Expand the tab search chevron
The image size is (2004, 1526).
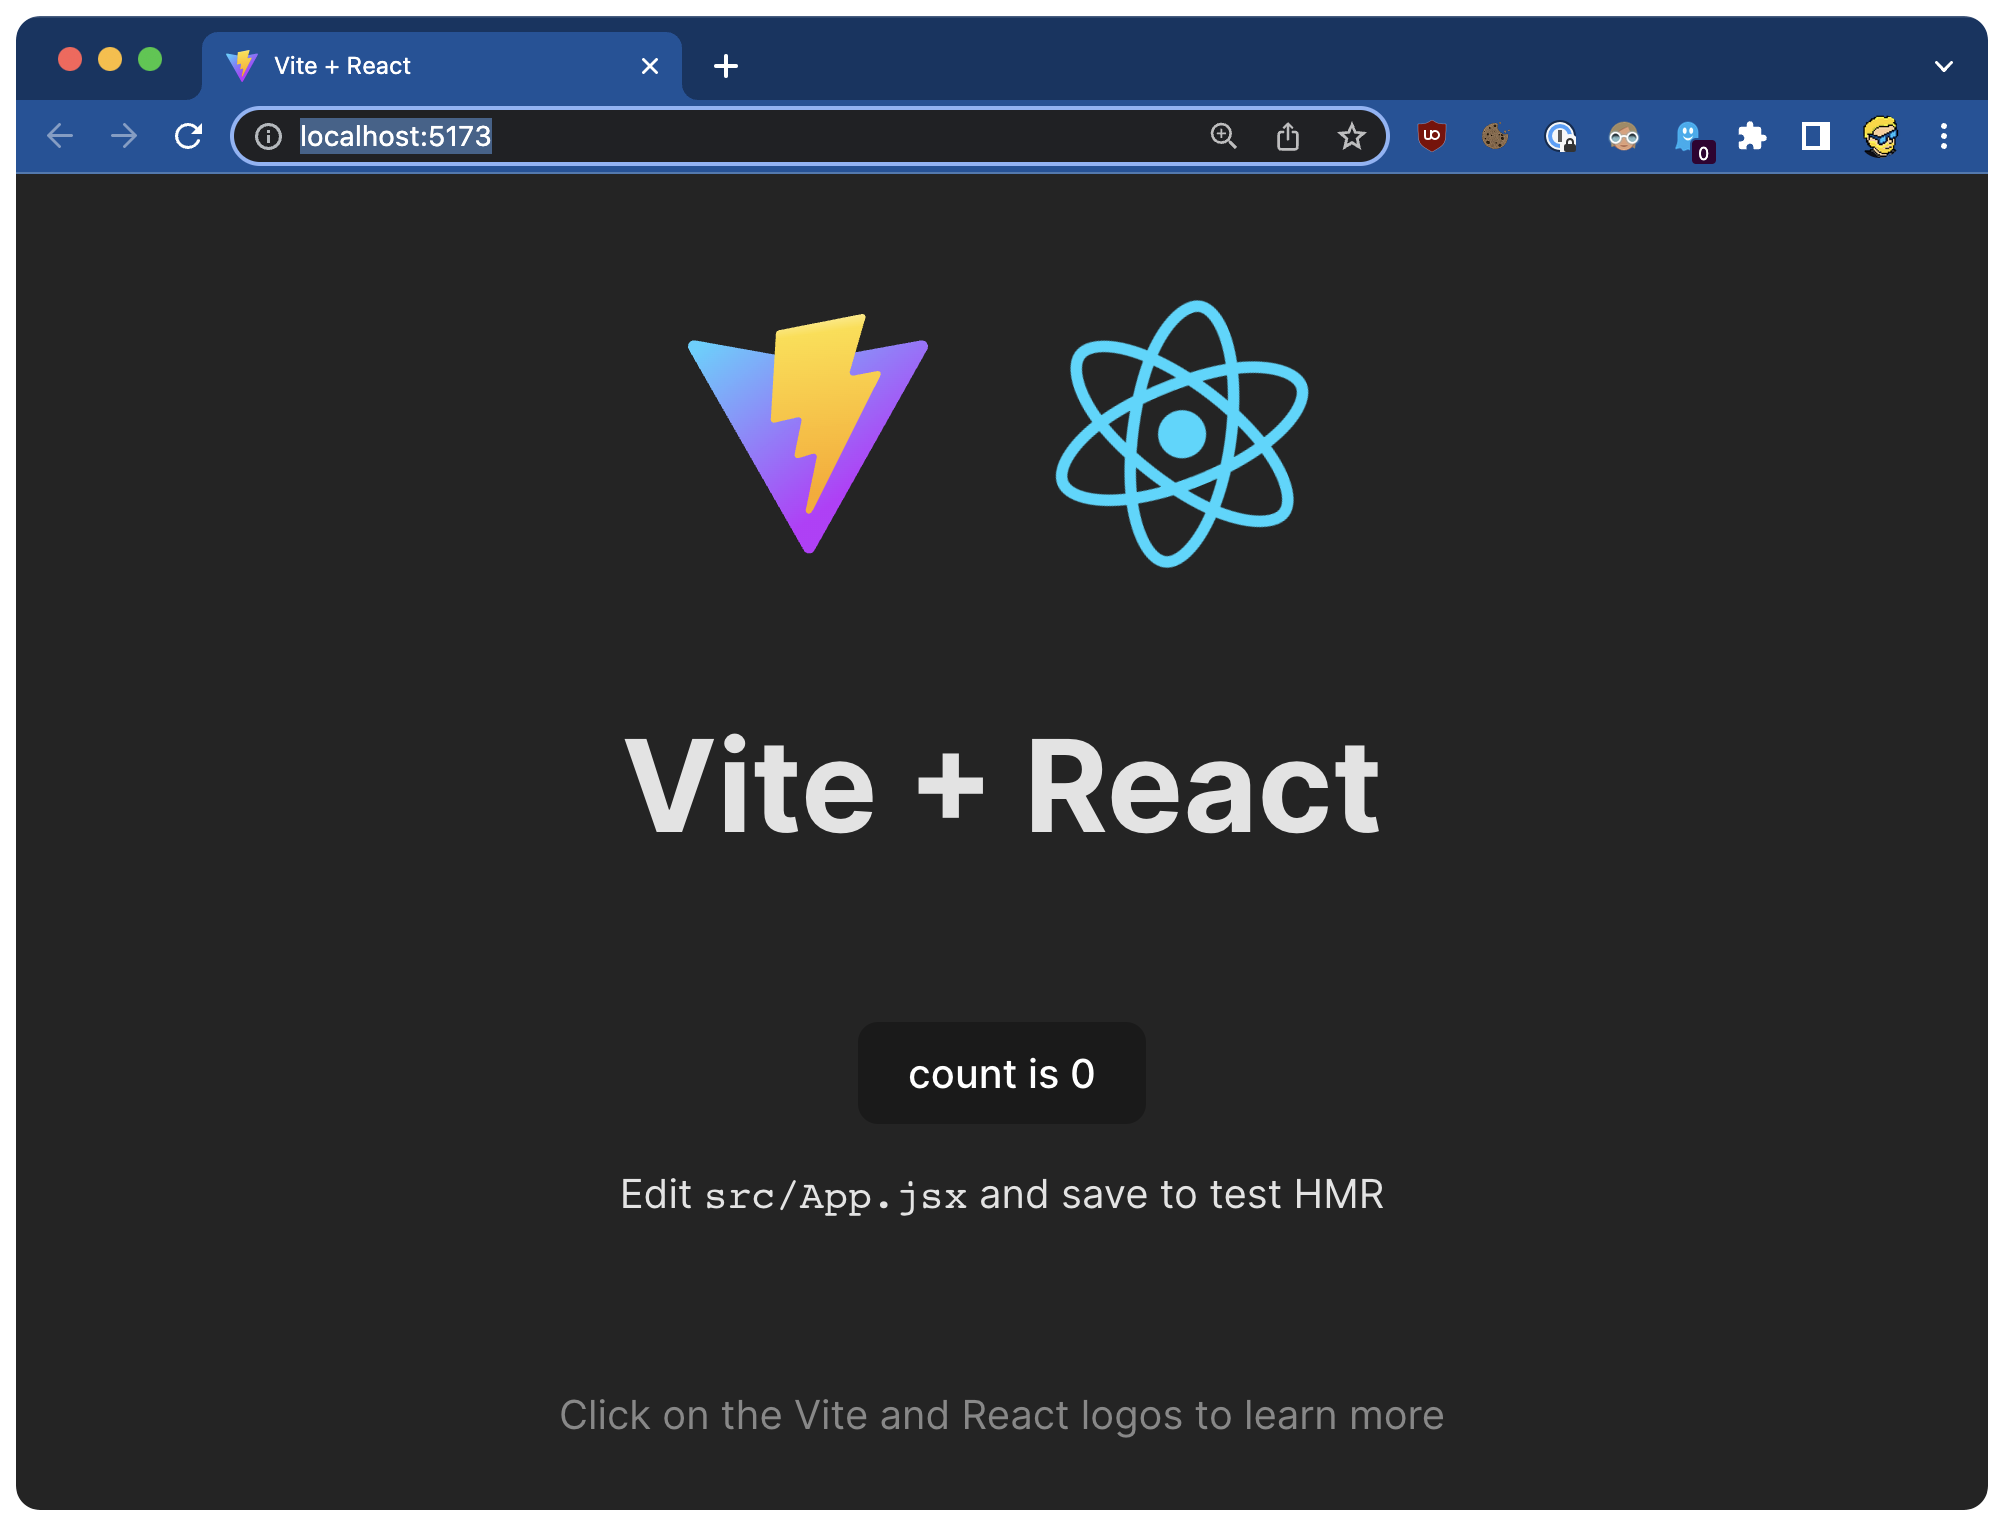coord(1943,66)
